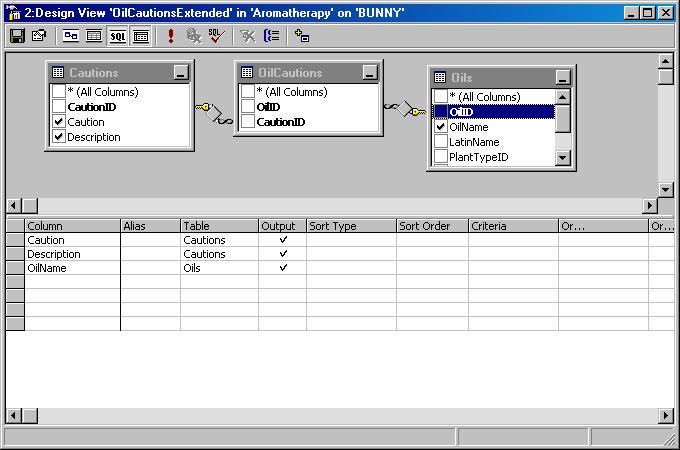This screenshot has width=680, height=450.
Task: Toggle Output checkmark for OilName row
Action: [283, 267]
